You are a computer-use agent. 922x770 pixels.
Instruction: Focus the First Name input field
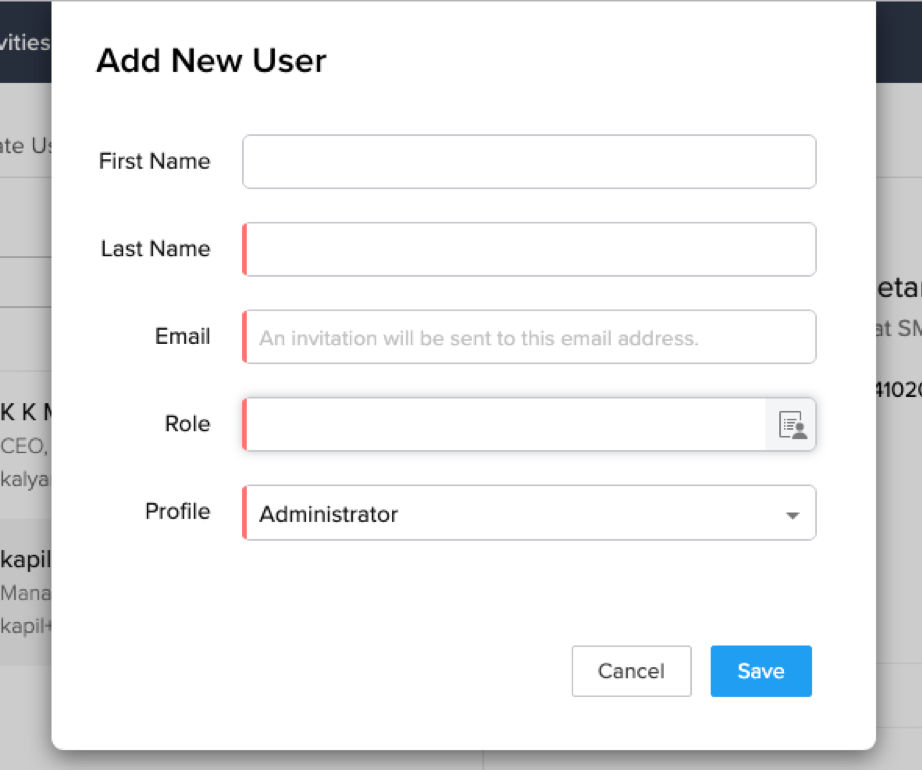529,162
